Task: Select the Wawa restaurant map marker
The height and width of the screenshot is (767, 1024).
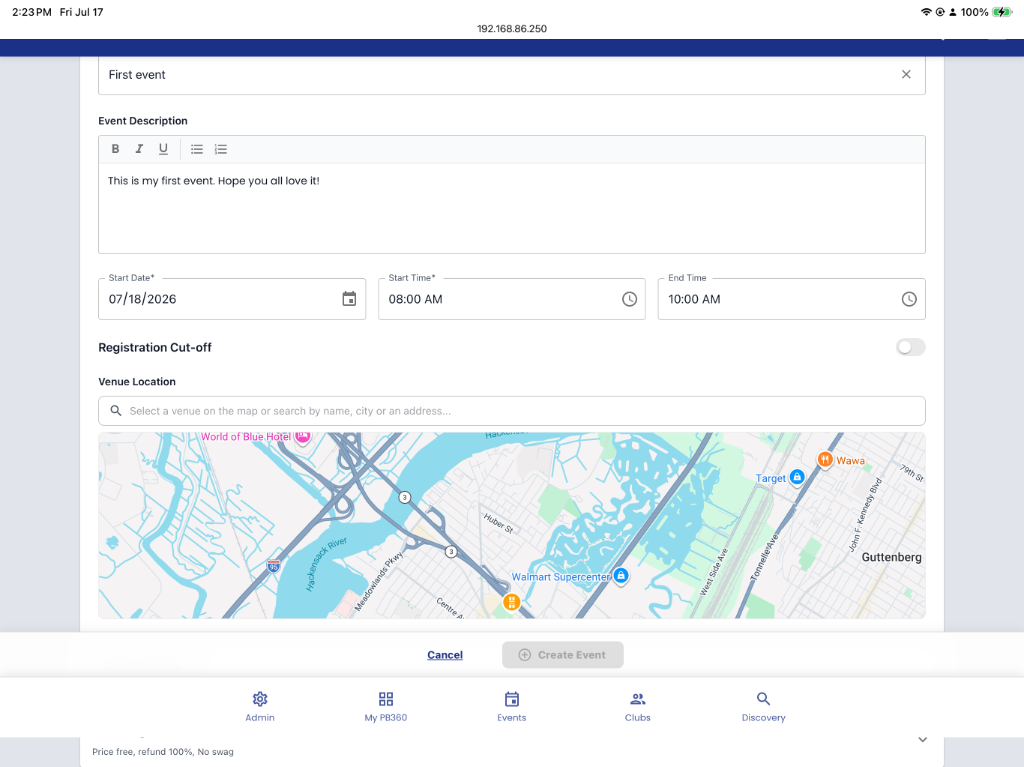Action: point(825,460)
